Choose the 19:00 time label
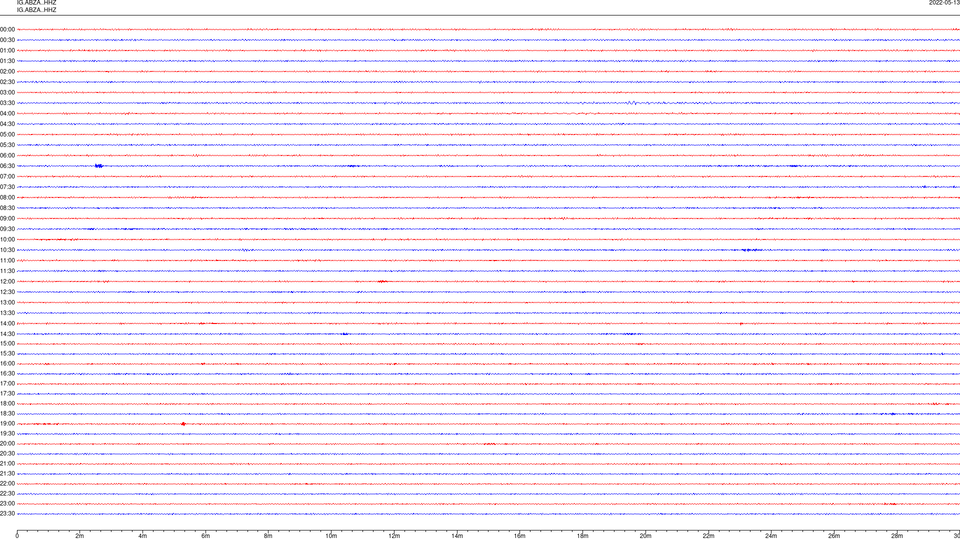The width and height of the screenshot is (960, 540). point(7,424)
